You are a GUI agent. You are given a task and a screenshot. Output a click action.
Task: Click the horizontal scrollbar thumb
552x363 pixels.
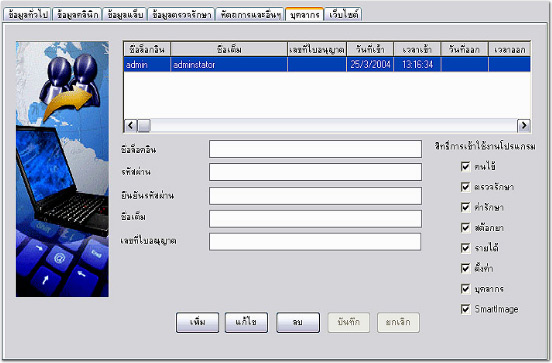[x=144, y=125]
